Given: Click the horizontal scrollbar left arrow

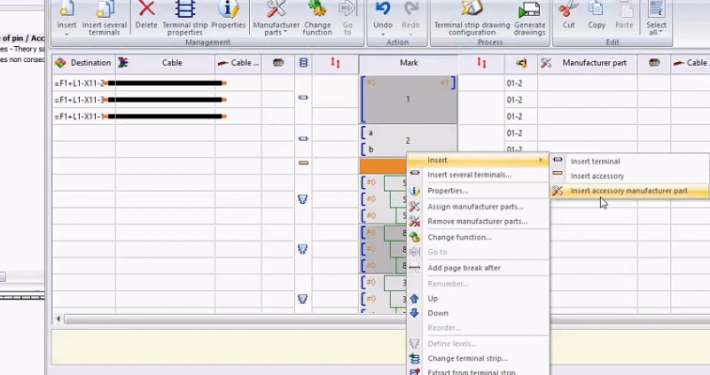Looking at the screenshot, I should point(58,319).
